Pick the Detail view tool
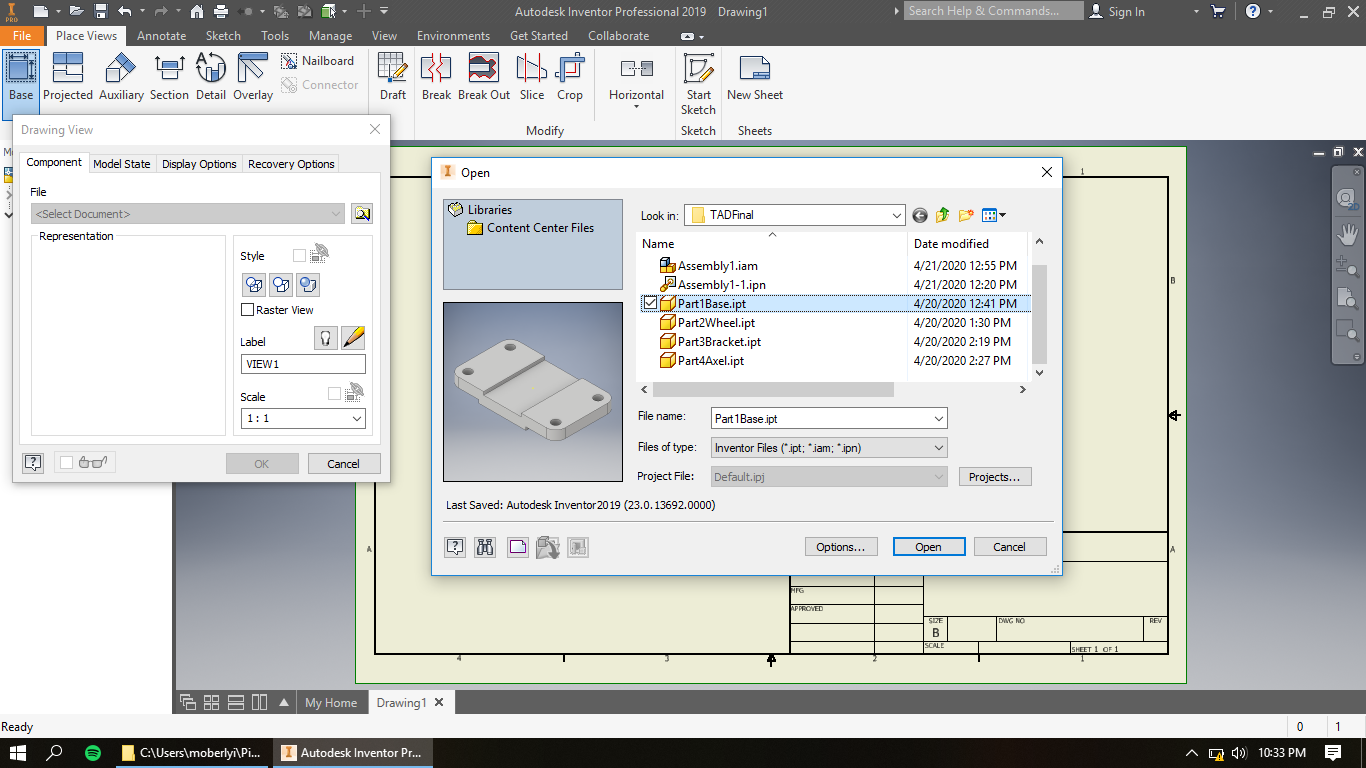 tap(210, 77)
